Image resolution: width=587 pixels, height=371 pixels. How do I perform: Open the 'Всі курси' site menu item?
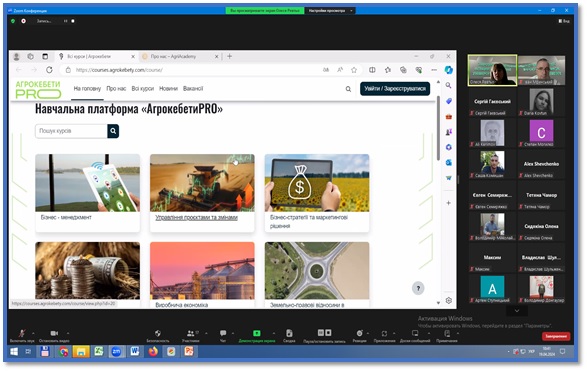(143, 89)
